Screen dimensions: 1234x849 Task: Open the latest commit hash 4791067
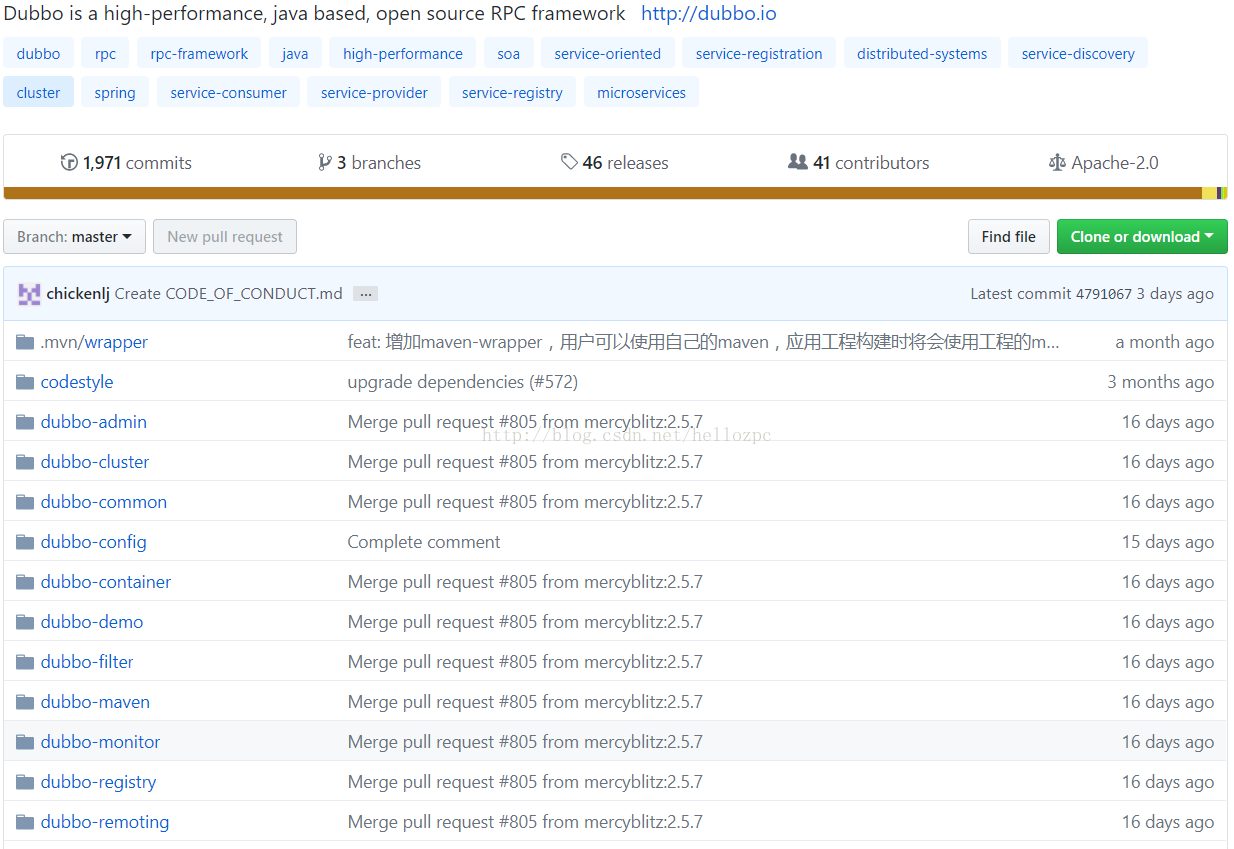[x=1103, y=294]
